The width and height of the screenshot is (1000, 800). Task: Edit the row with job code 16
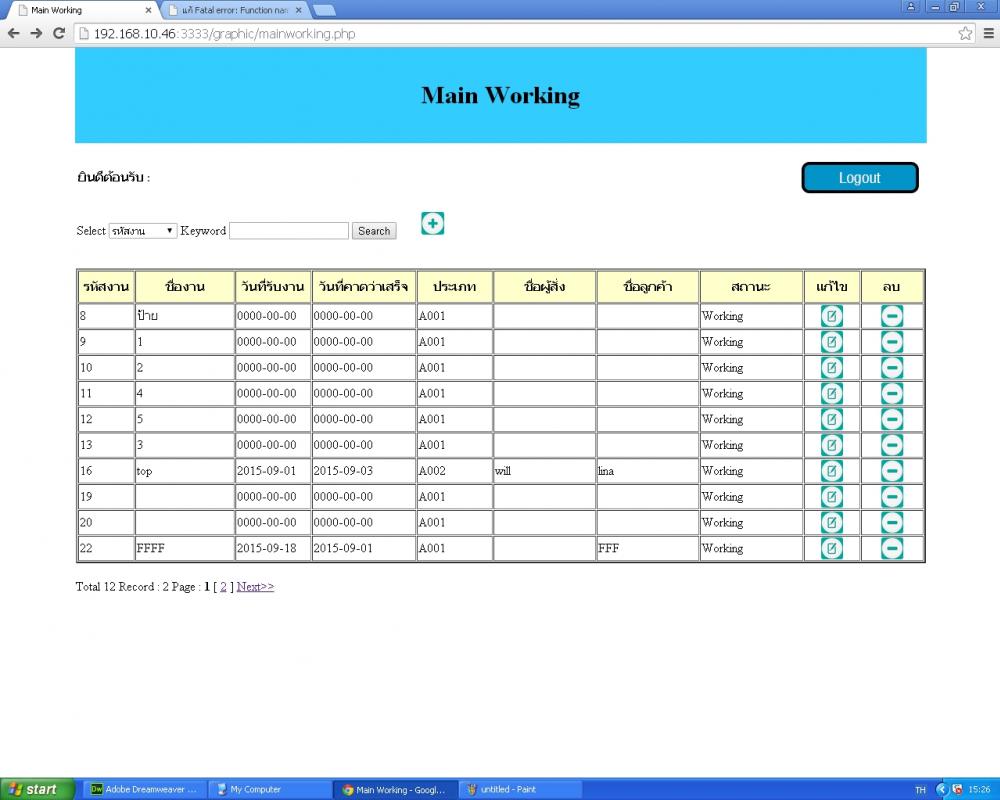point(831,471)
